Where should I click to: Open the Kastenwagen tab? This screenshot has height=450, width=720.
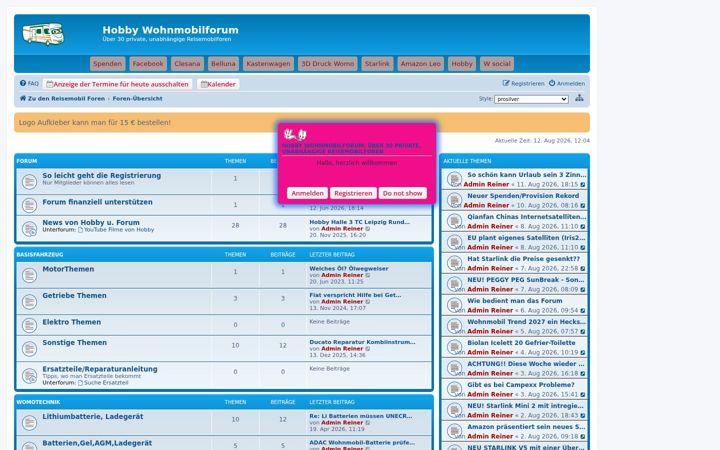click(x=268, y=64)
